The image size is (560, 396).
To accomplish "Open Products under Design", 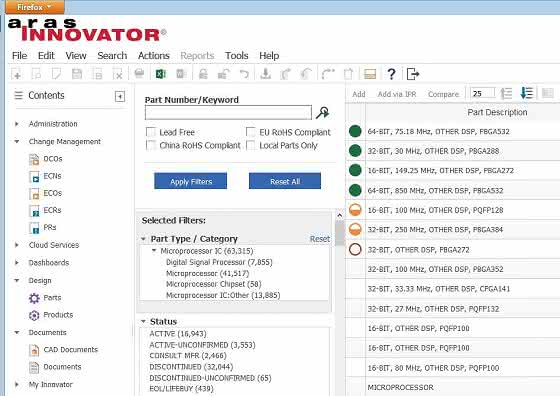I will (x=58, y=315).
